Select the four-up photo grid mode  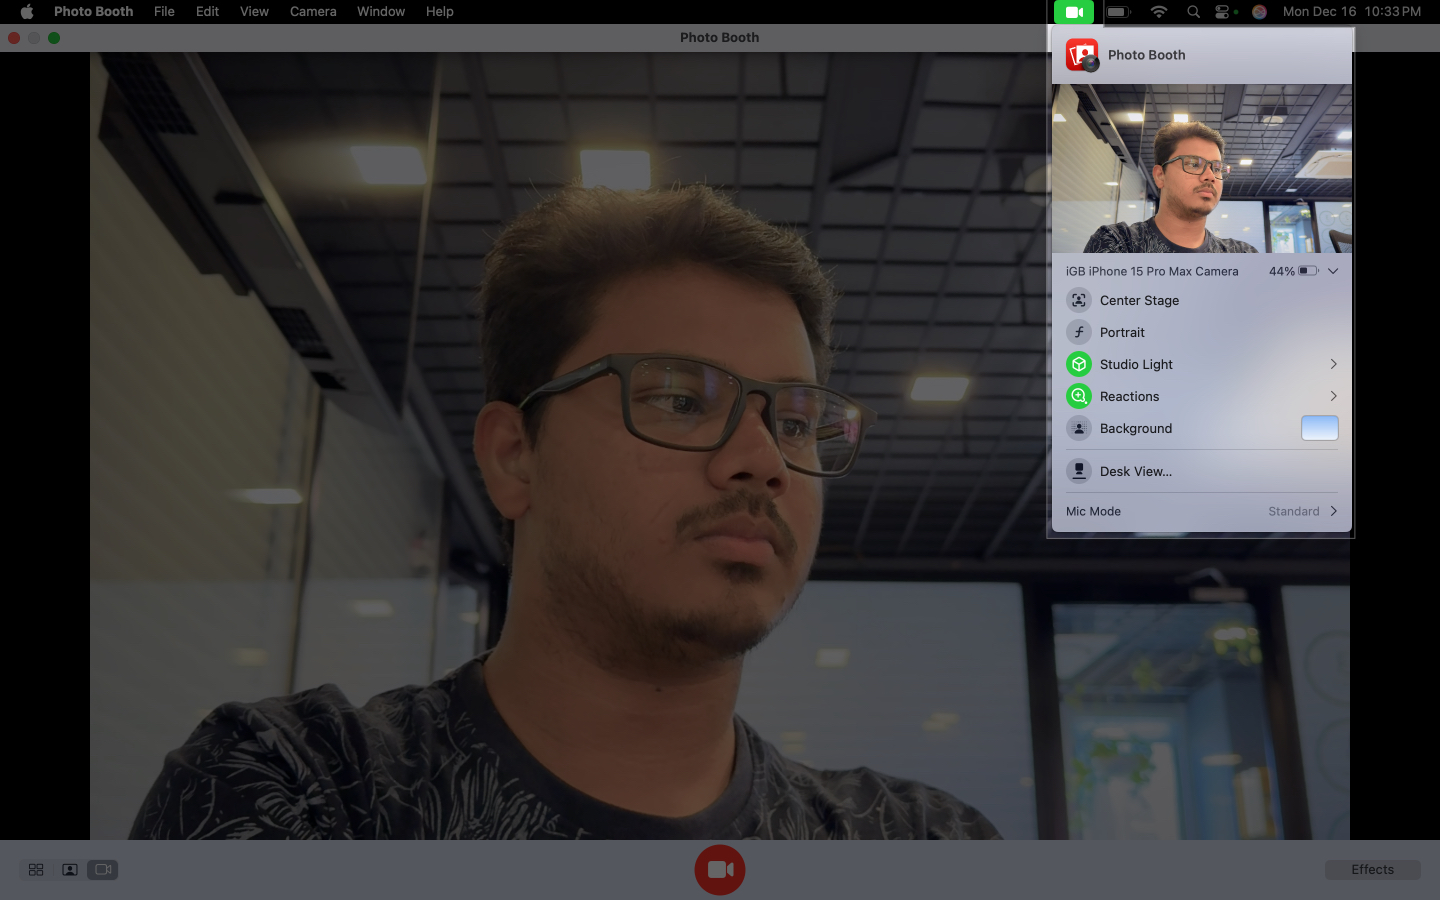36,870
